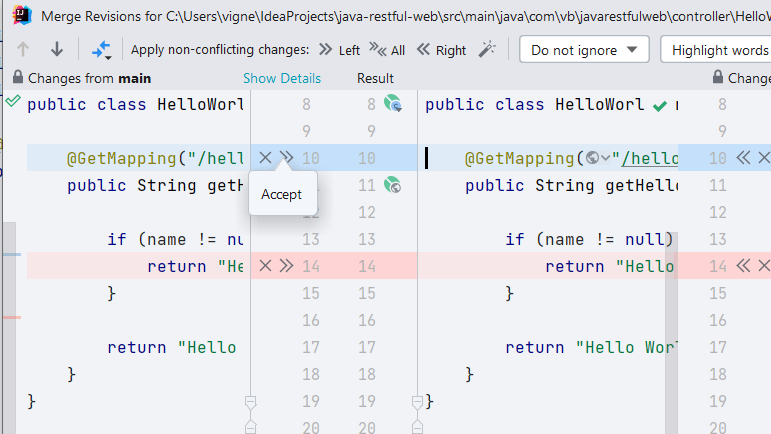The image size is (771, 434).
Task: Apply non-conflicting changes from Left
Action: pos(339,50)
